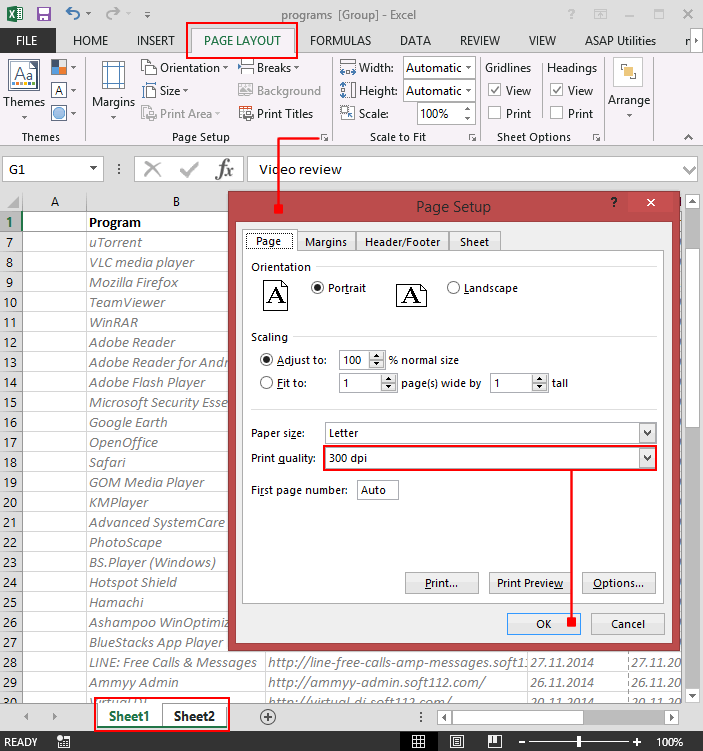Click the First page number field
This screenshot has width=703, height=751.
(x=377, y=490)
